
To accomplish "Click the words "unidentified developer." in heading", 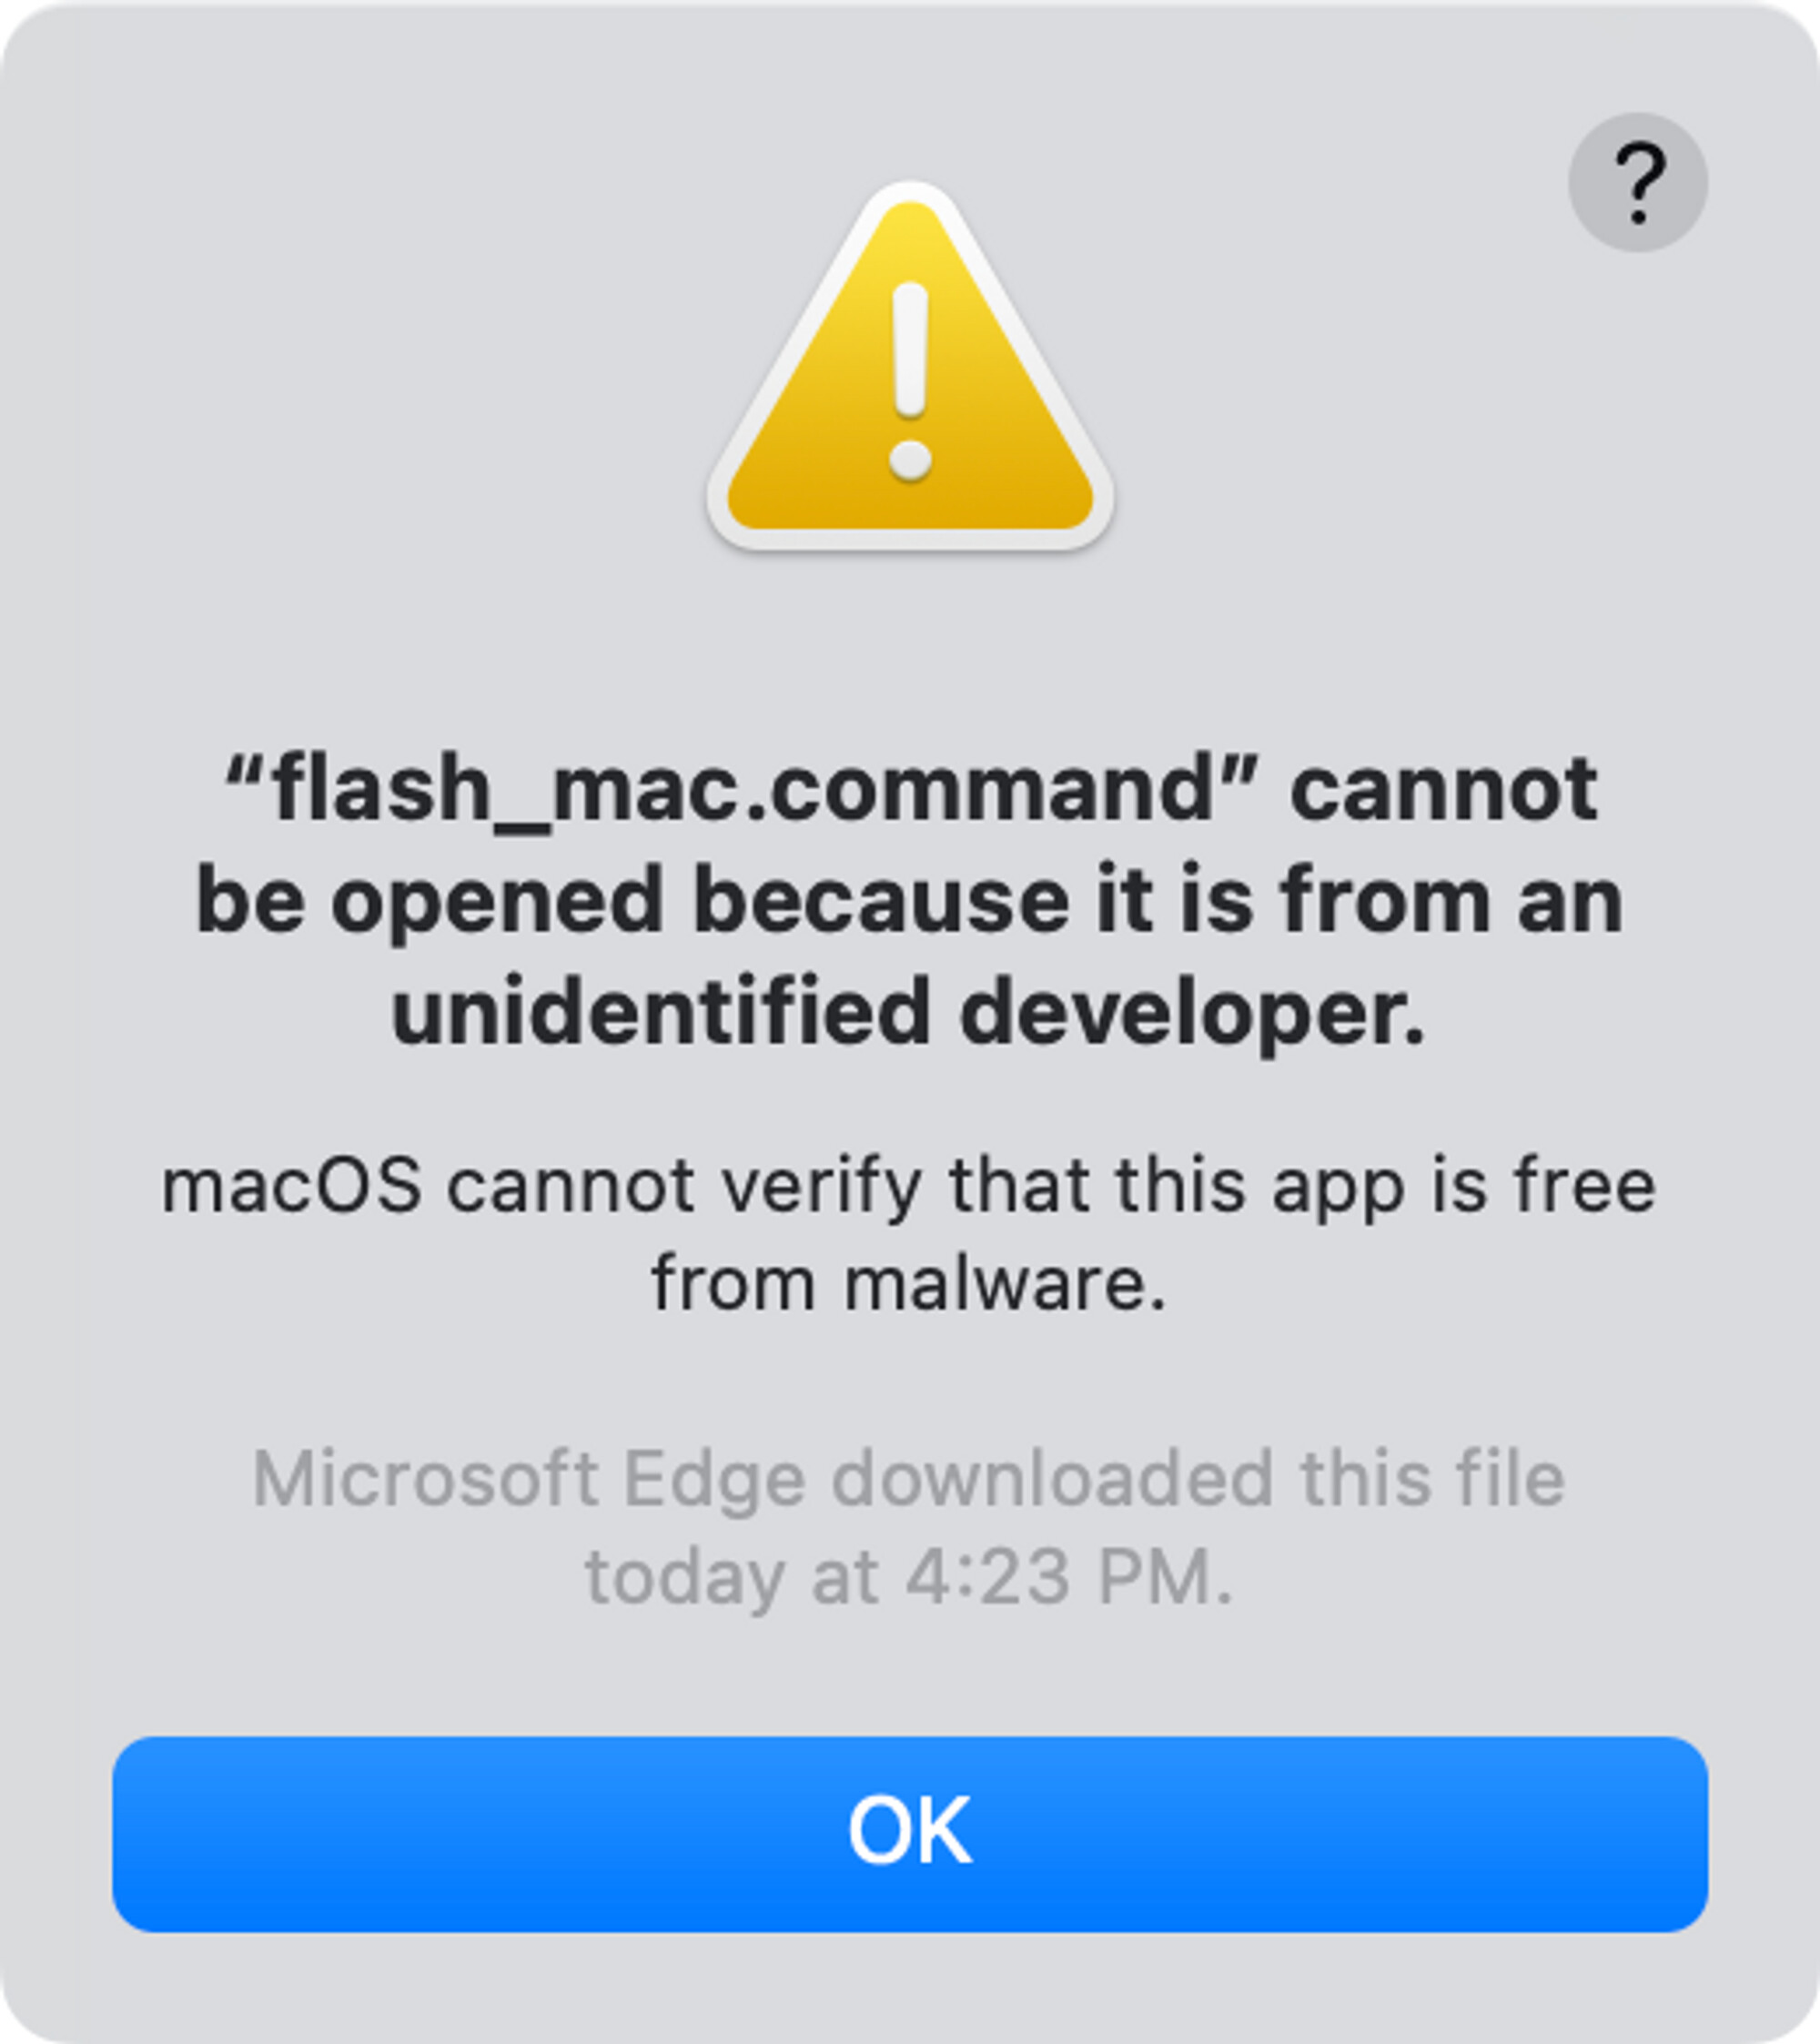I will [x=908, y=1013].
